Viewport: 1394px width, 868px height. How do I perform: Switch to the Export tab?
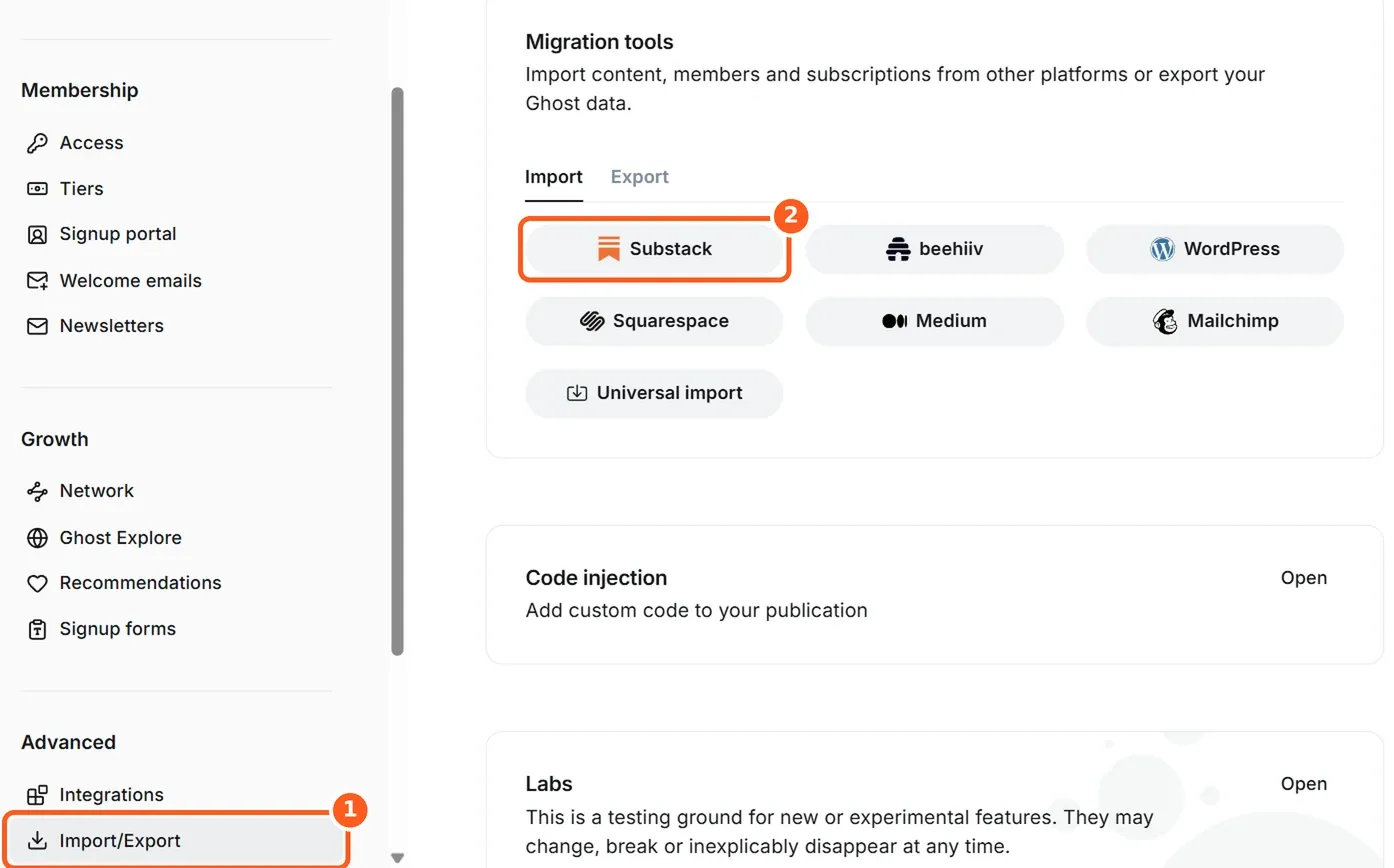(640, 177)
